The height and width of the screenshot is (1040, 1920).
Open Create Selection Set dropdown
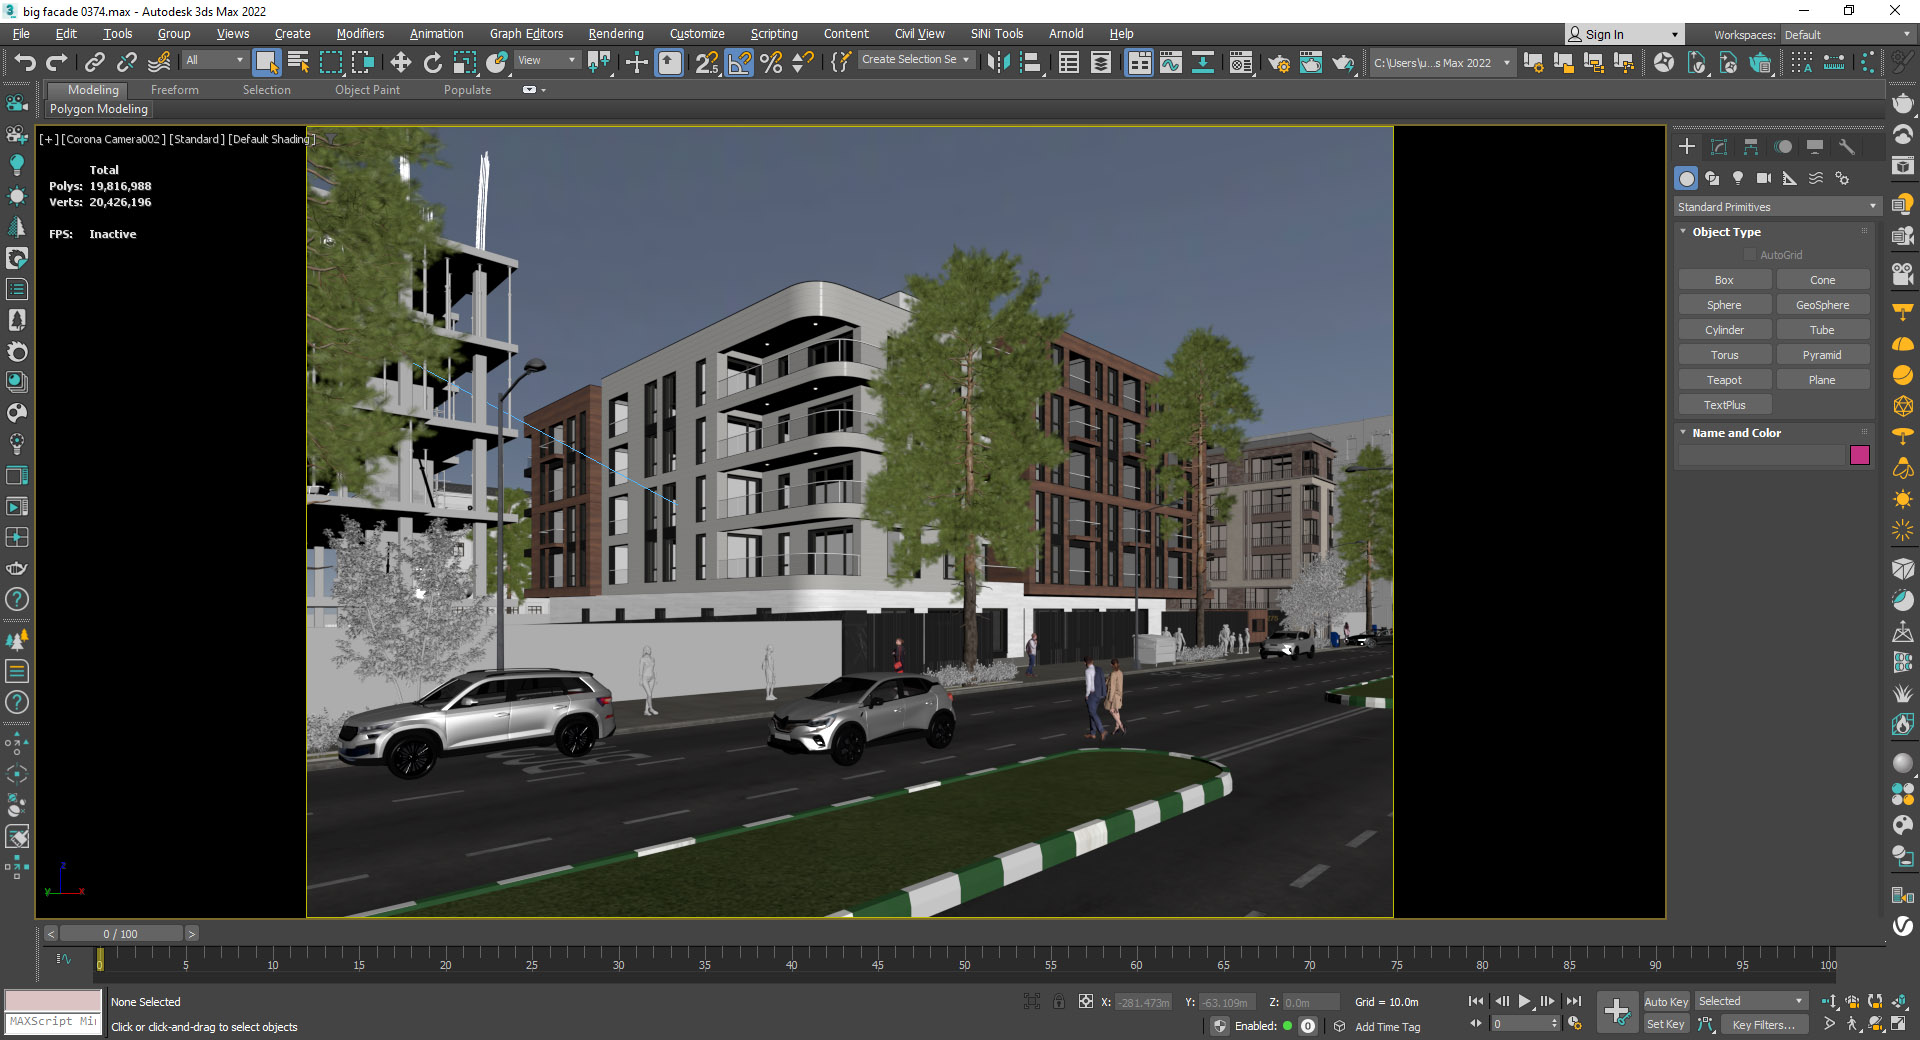pyautogui.click(x=915, y=60)
